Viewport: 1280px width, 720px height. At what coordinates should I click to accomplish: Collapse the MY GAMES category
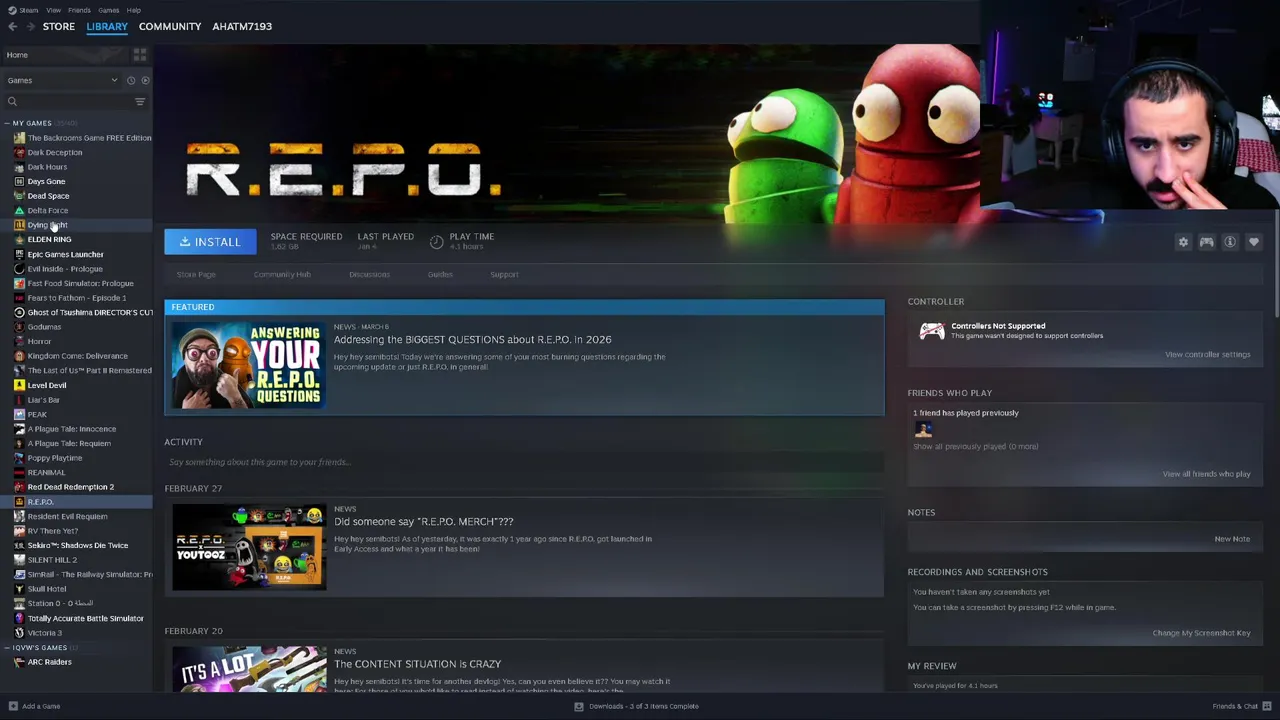point(7,123)
